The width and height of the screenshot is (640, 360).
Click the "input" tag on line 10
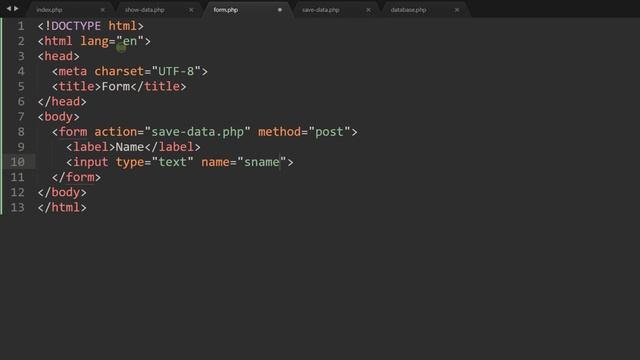[91, 162]
